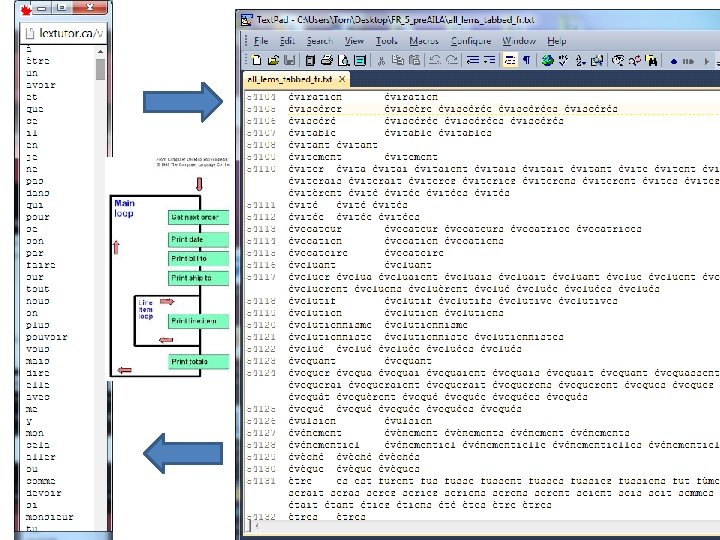Run the macro with the play icon
This screenshot has height=540, width=720.
[707, 61]
